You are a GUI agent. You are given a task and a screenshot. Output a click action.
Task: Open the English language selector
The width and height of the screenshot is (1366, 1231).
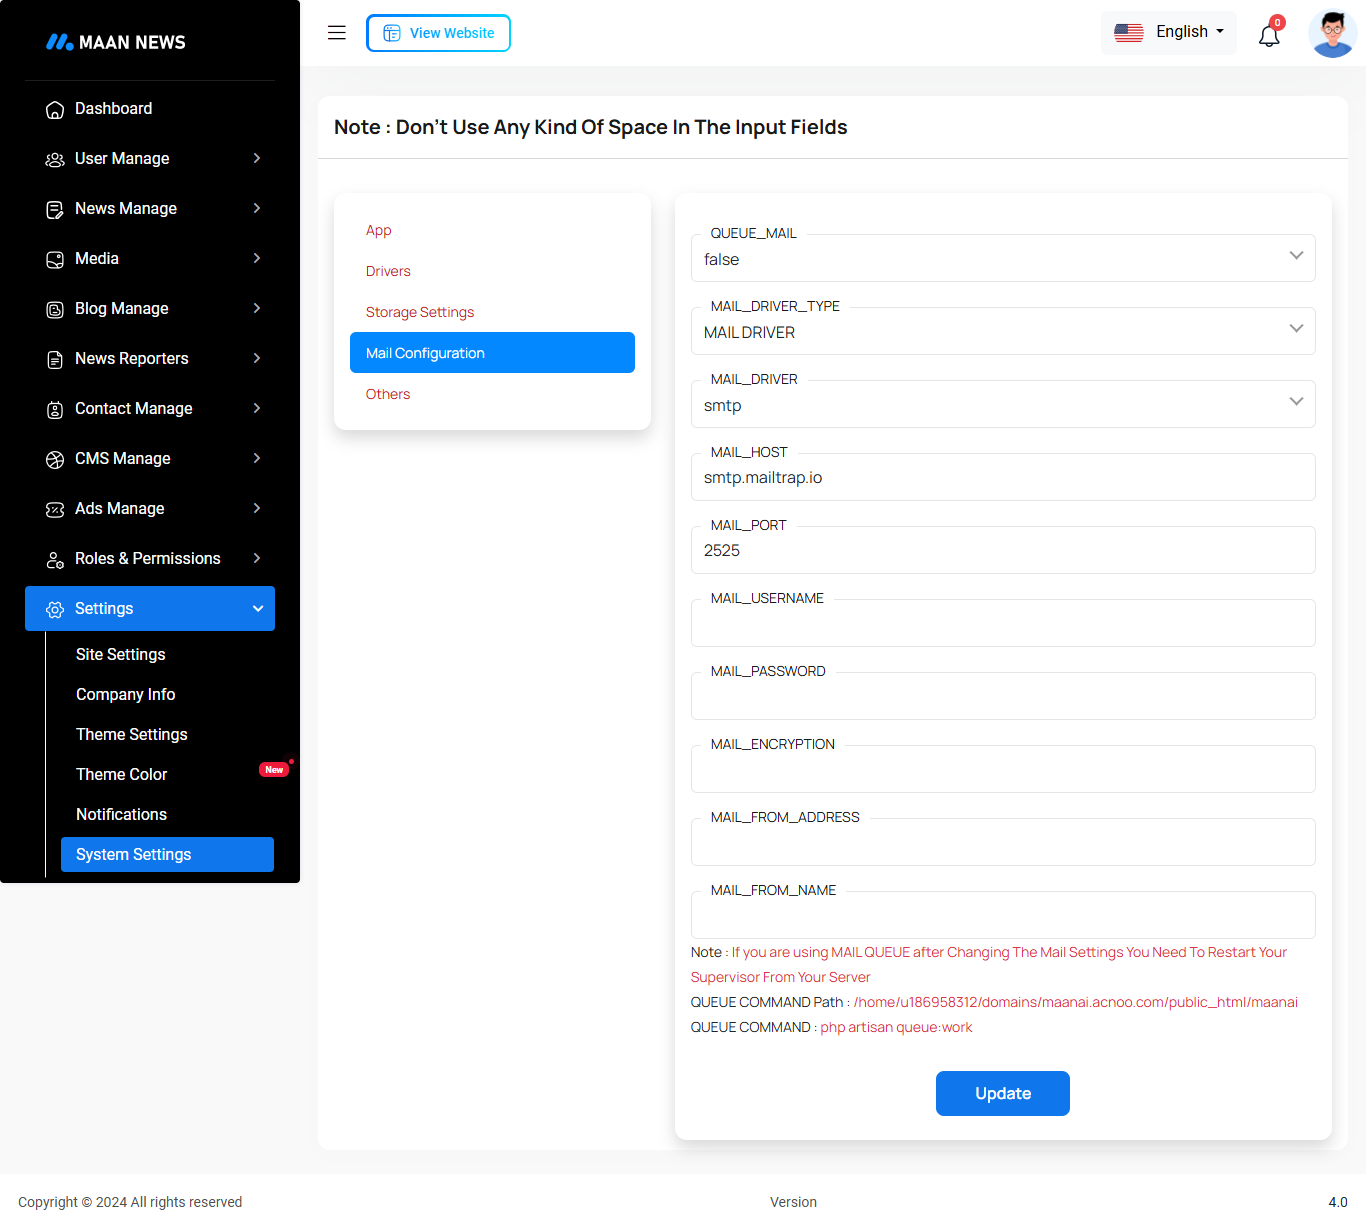1168,32
